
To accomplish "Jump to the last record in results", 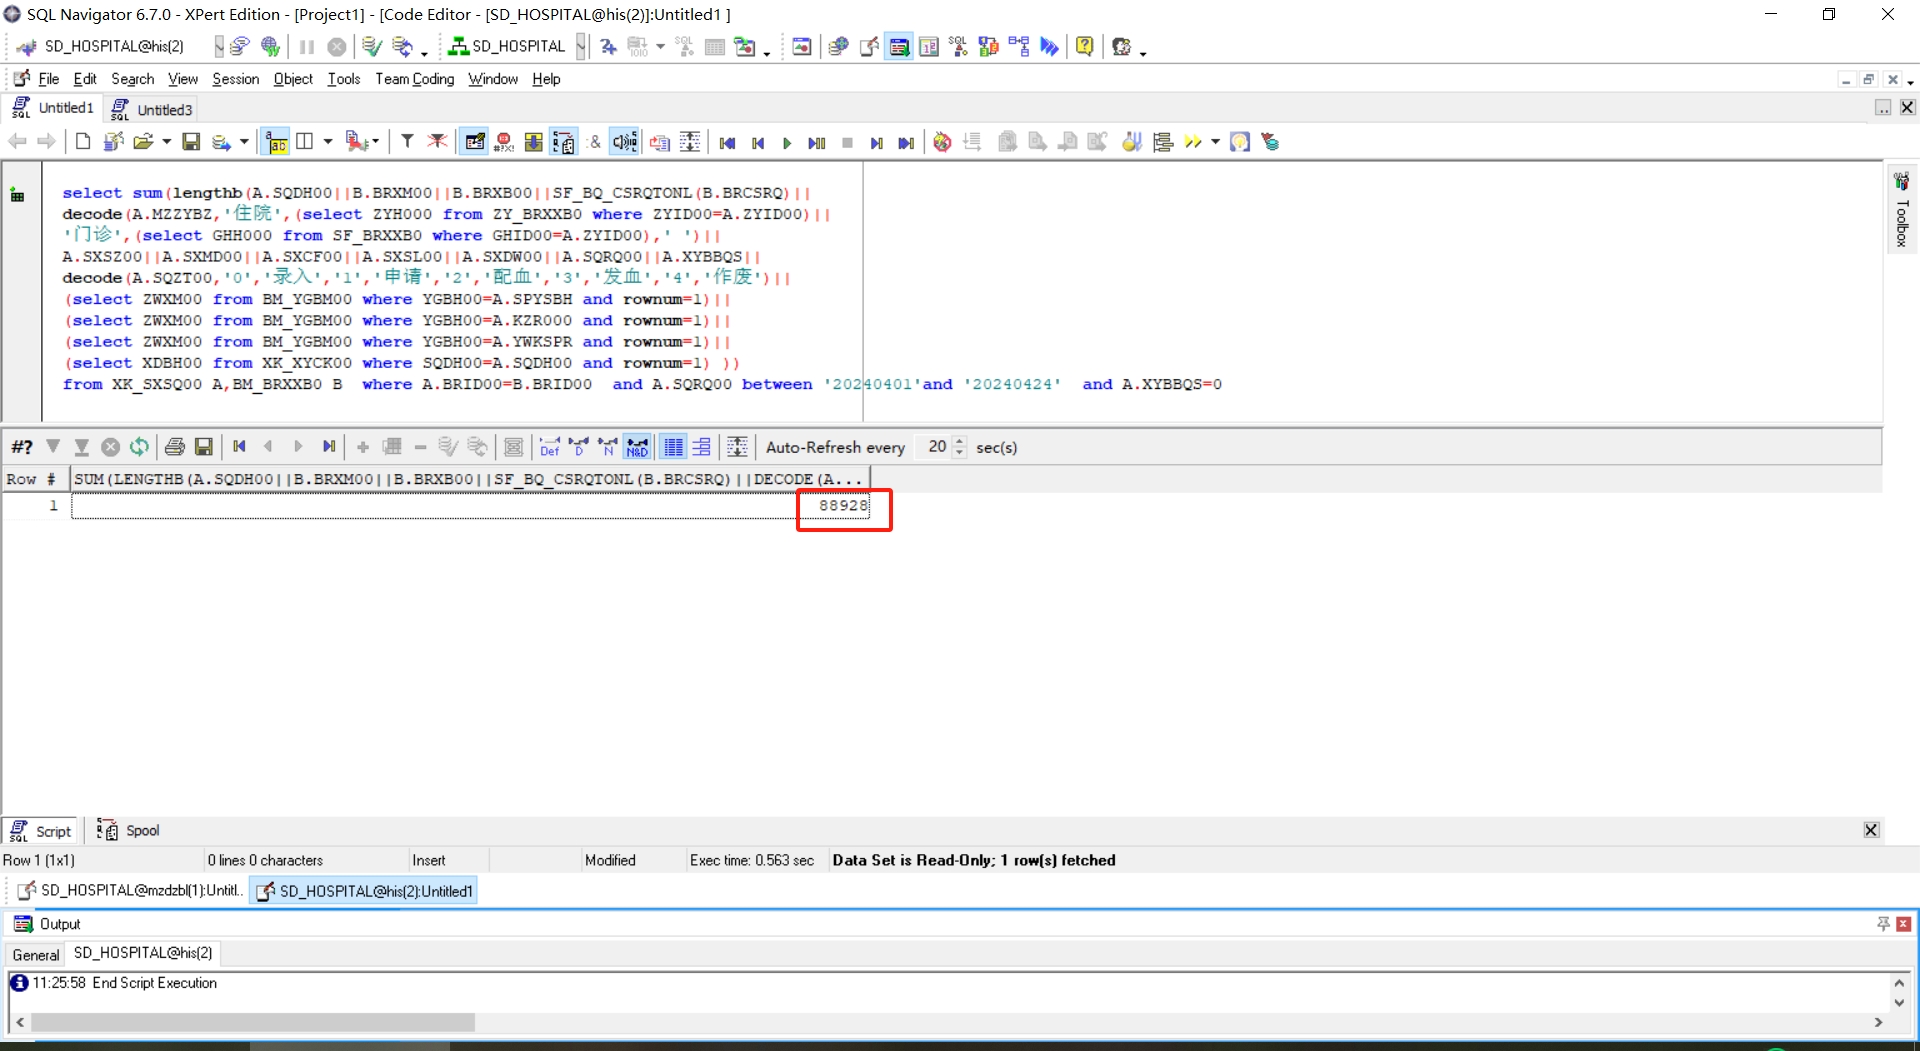I will click(x=328, y=447).
